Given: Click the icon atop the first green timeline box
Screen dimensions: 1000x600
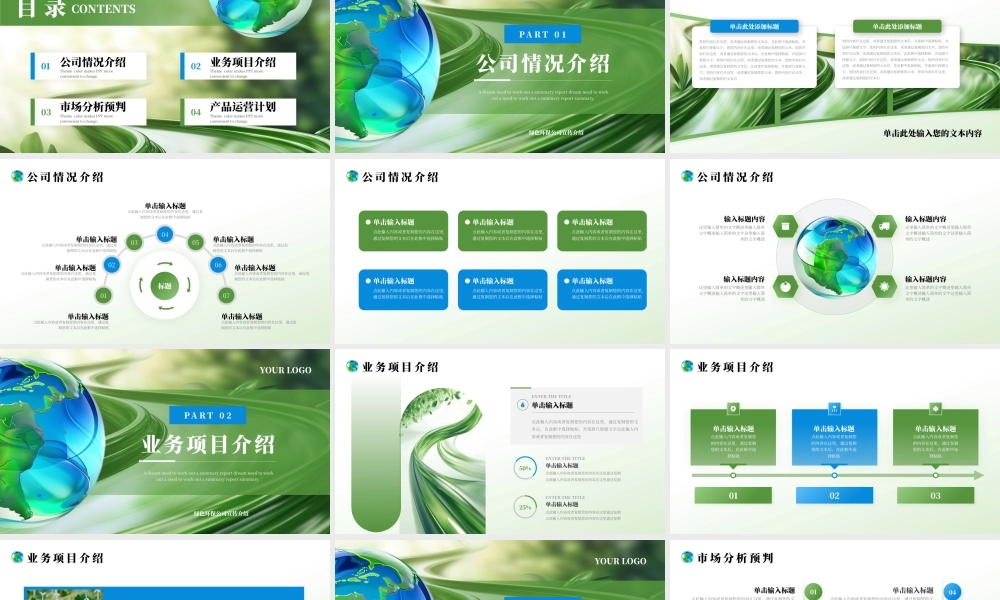Looking at the screenshot, I should (733, 408).
